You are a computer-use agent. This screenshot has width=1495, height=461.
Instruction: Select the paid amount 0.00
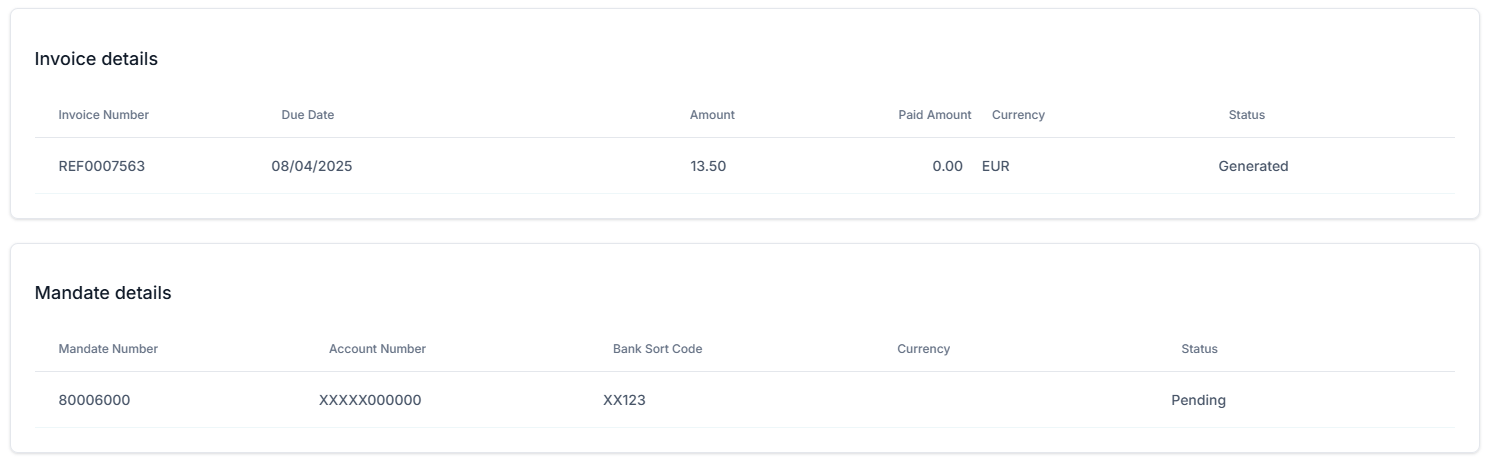tap(947, 166)
